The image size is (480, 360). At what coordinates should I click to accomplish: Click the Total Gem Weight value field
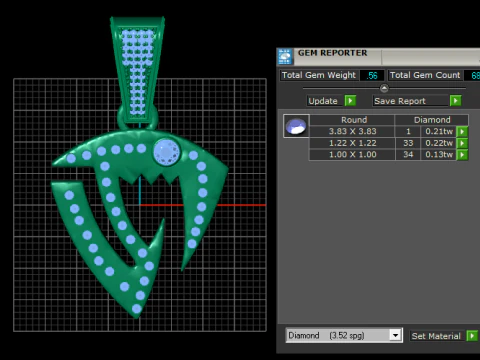click(372, 75)
